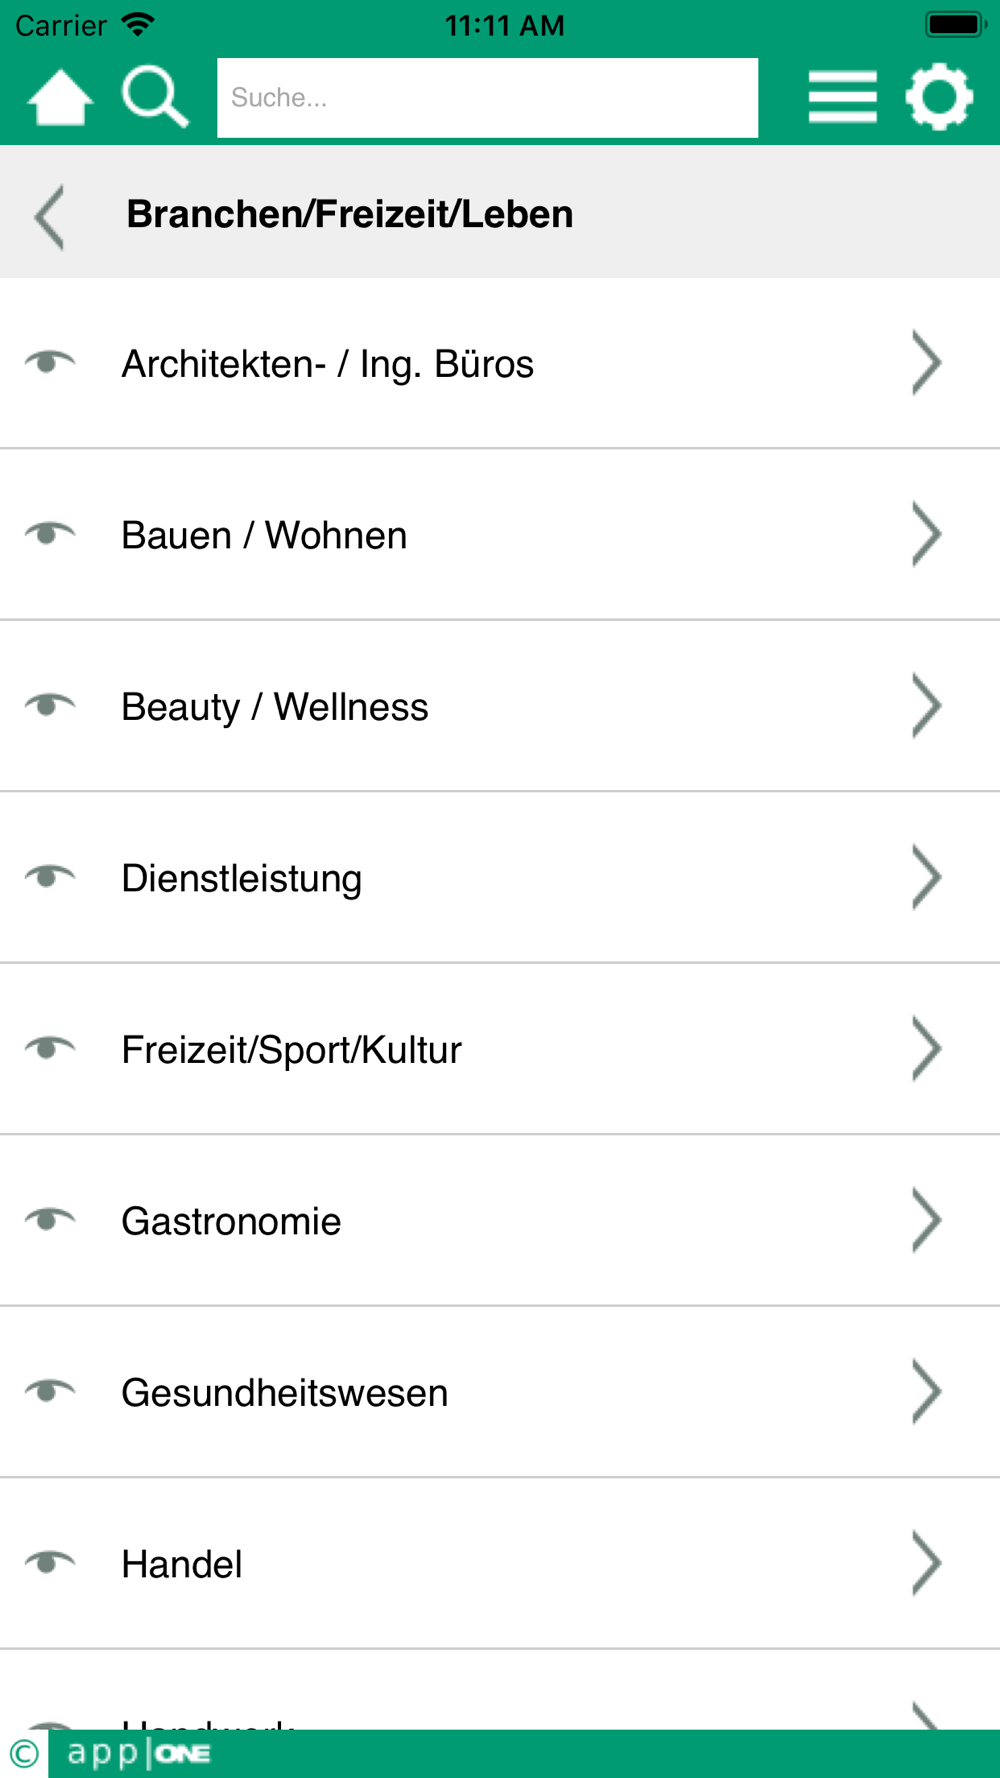
Task: Open Beauty / Wellness category label
Action: 275,707
